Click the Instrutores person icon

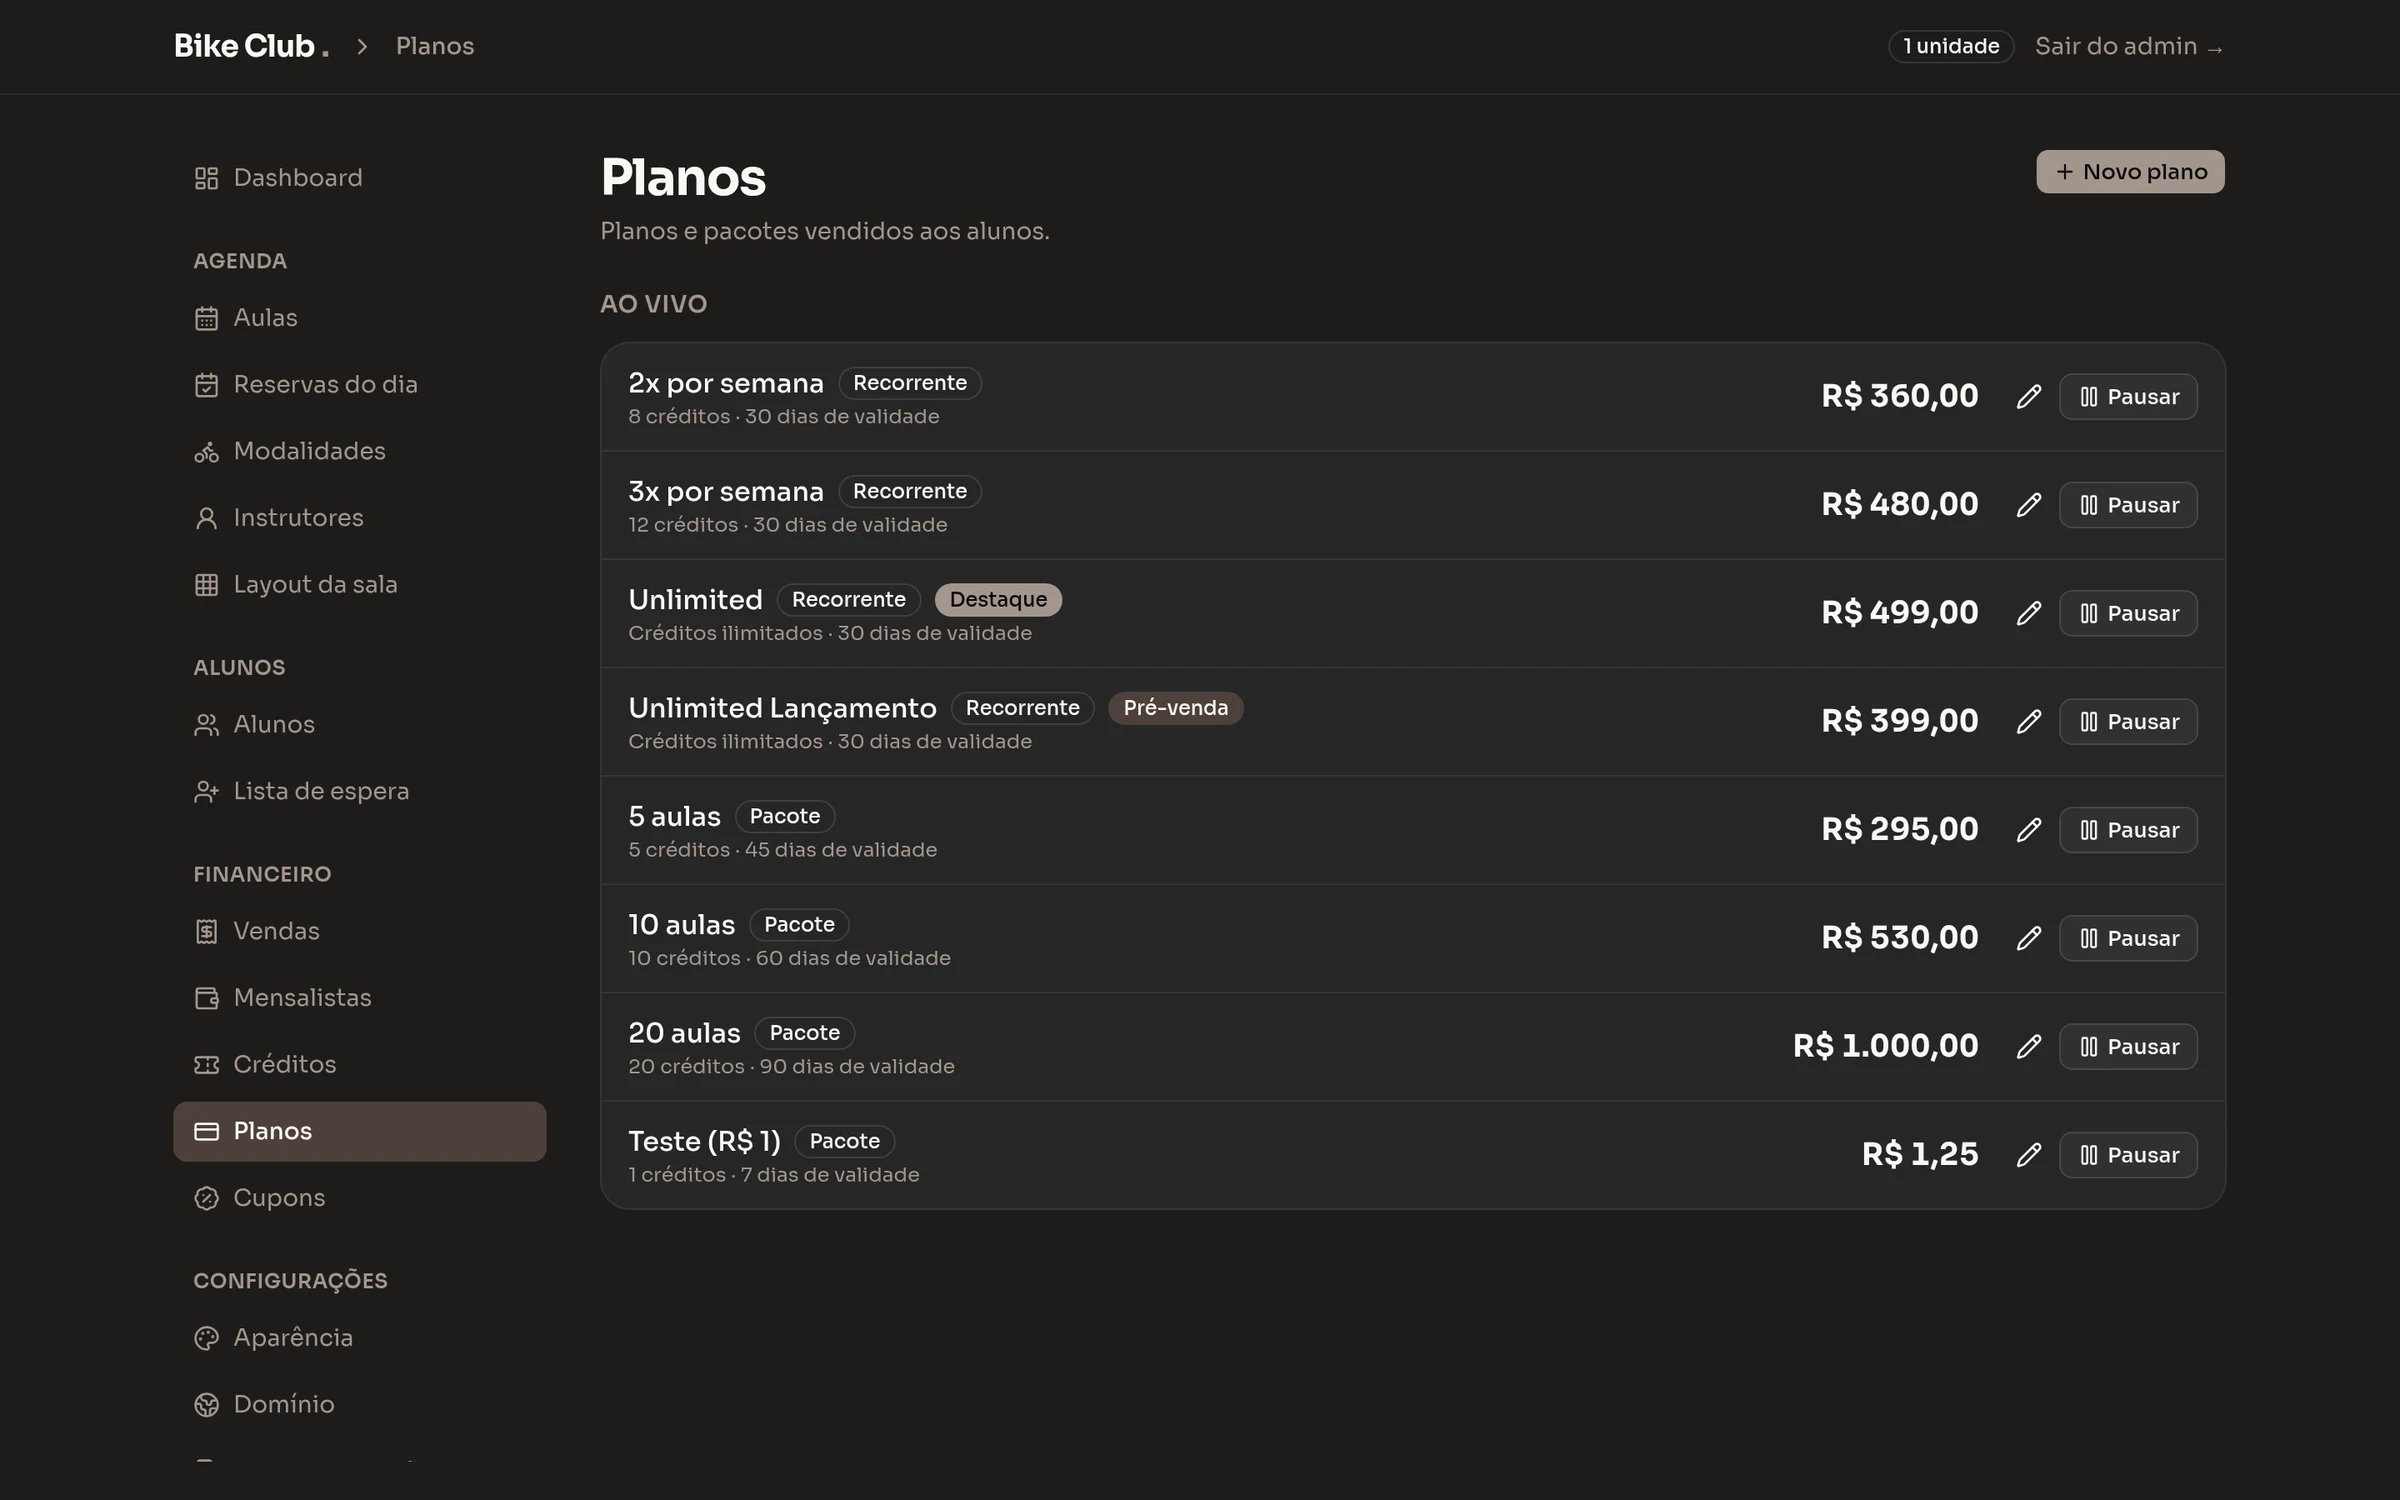(206, 518)
